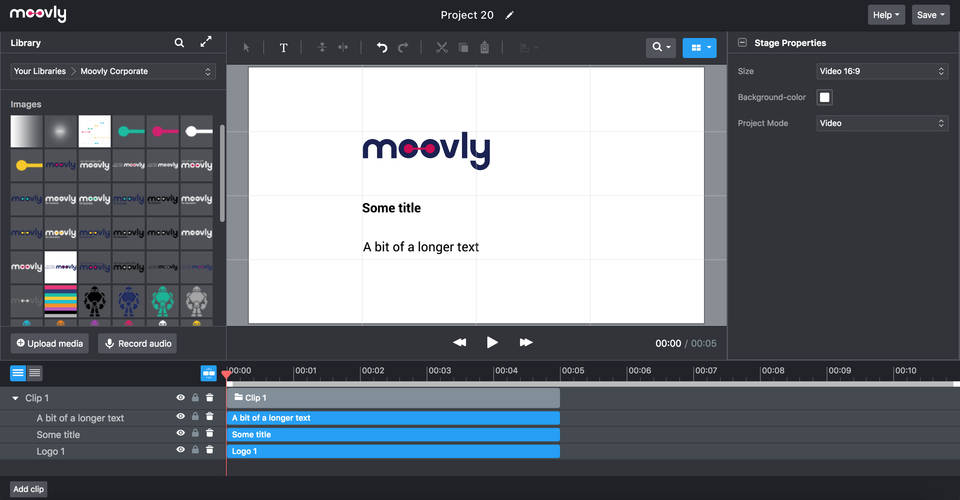The width and height of the screenshot is (960, 500).
Task: Search the library with magnifier icon
Action: (179, 43)
